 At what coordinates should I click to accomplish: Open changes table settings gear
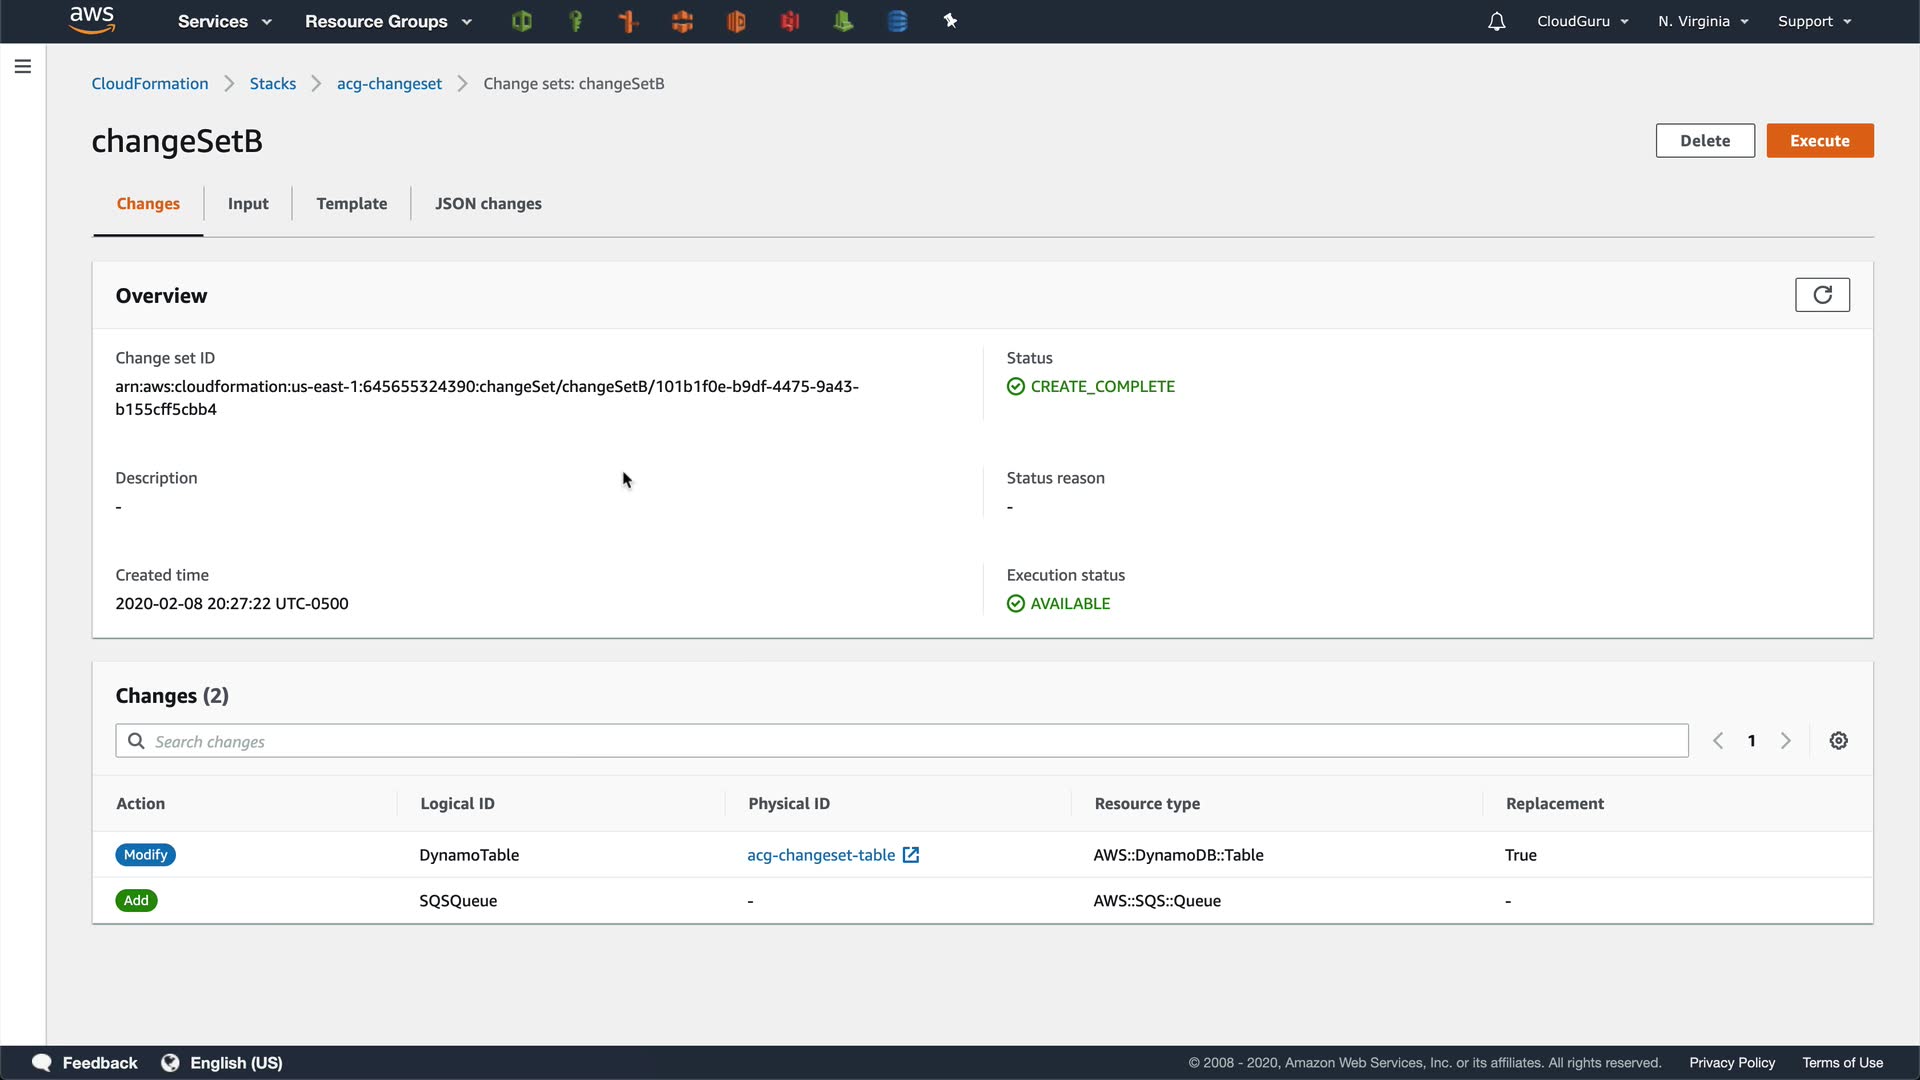[1838, 741]
